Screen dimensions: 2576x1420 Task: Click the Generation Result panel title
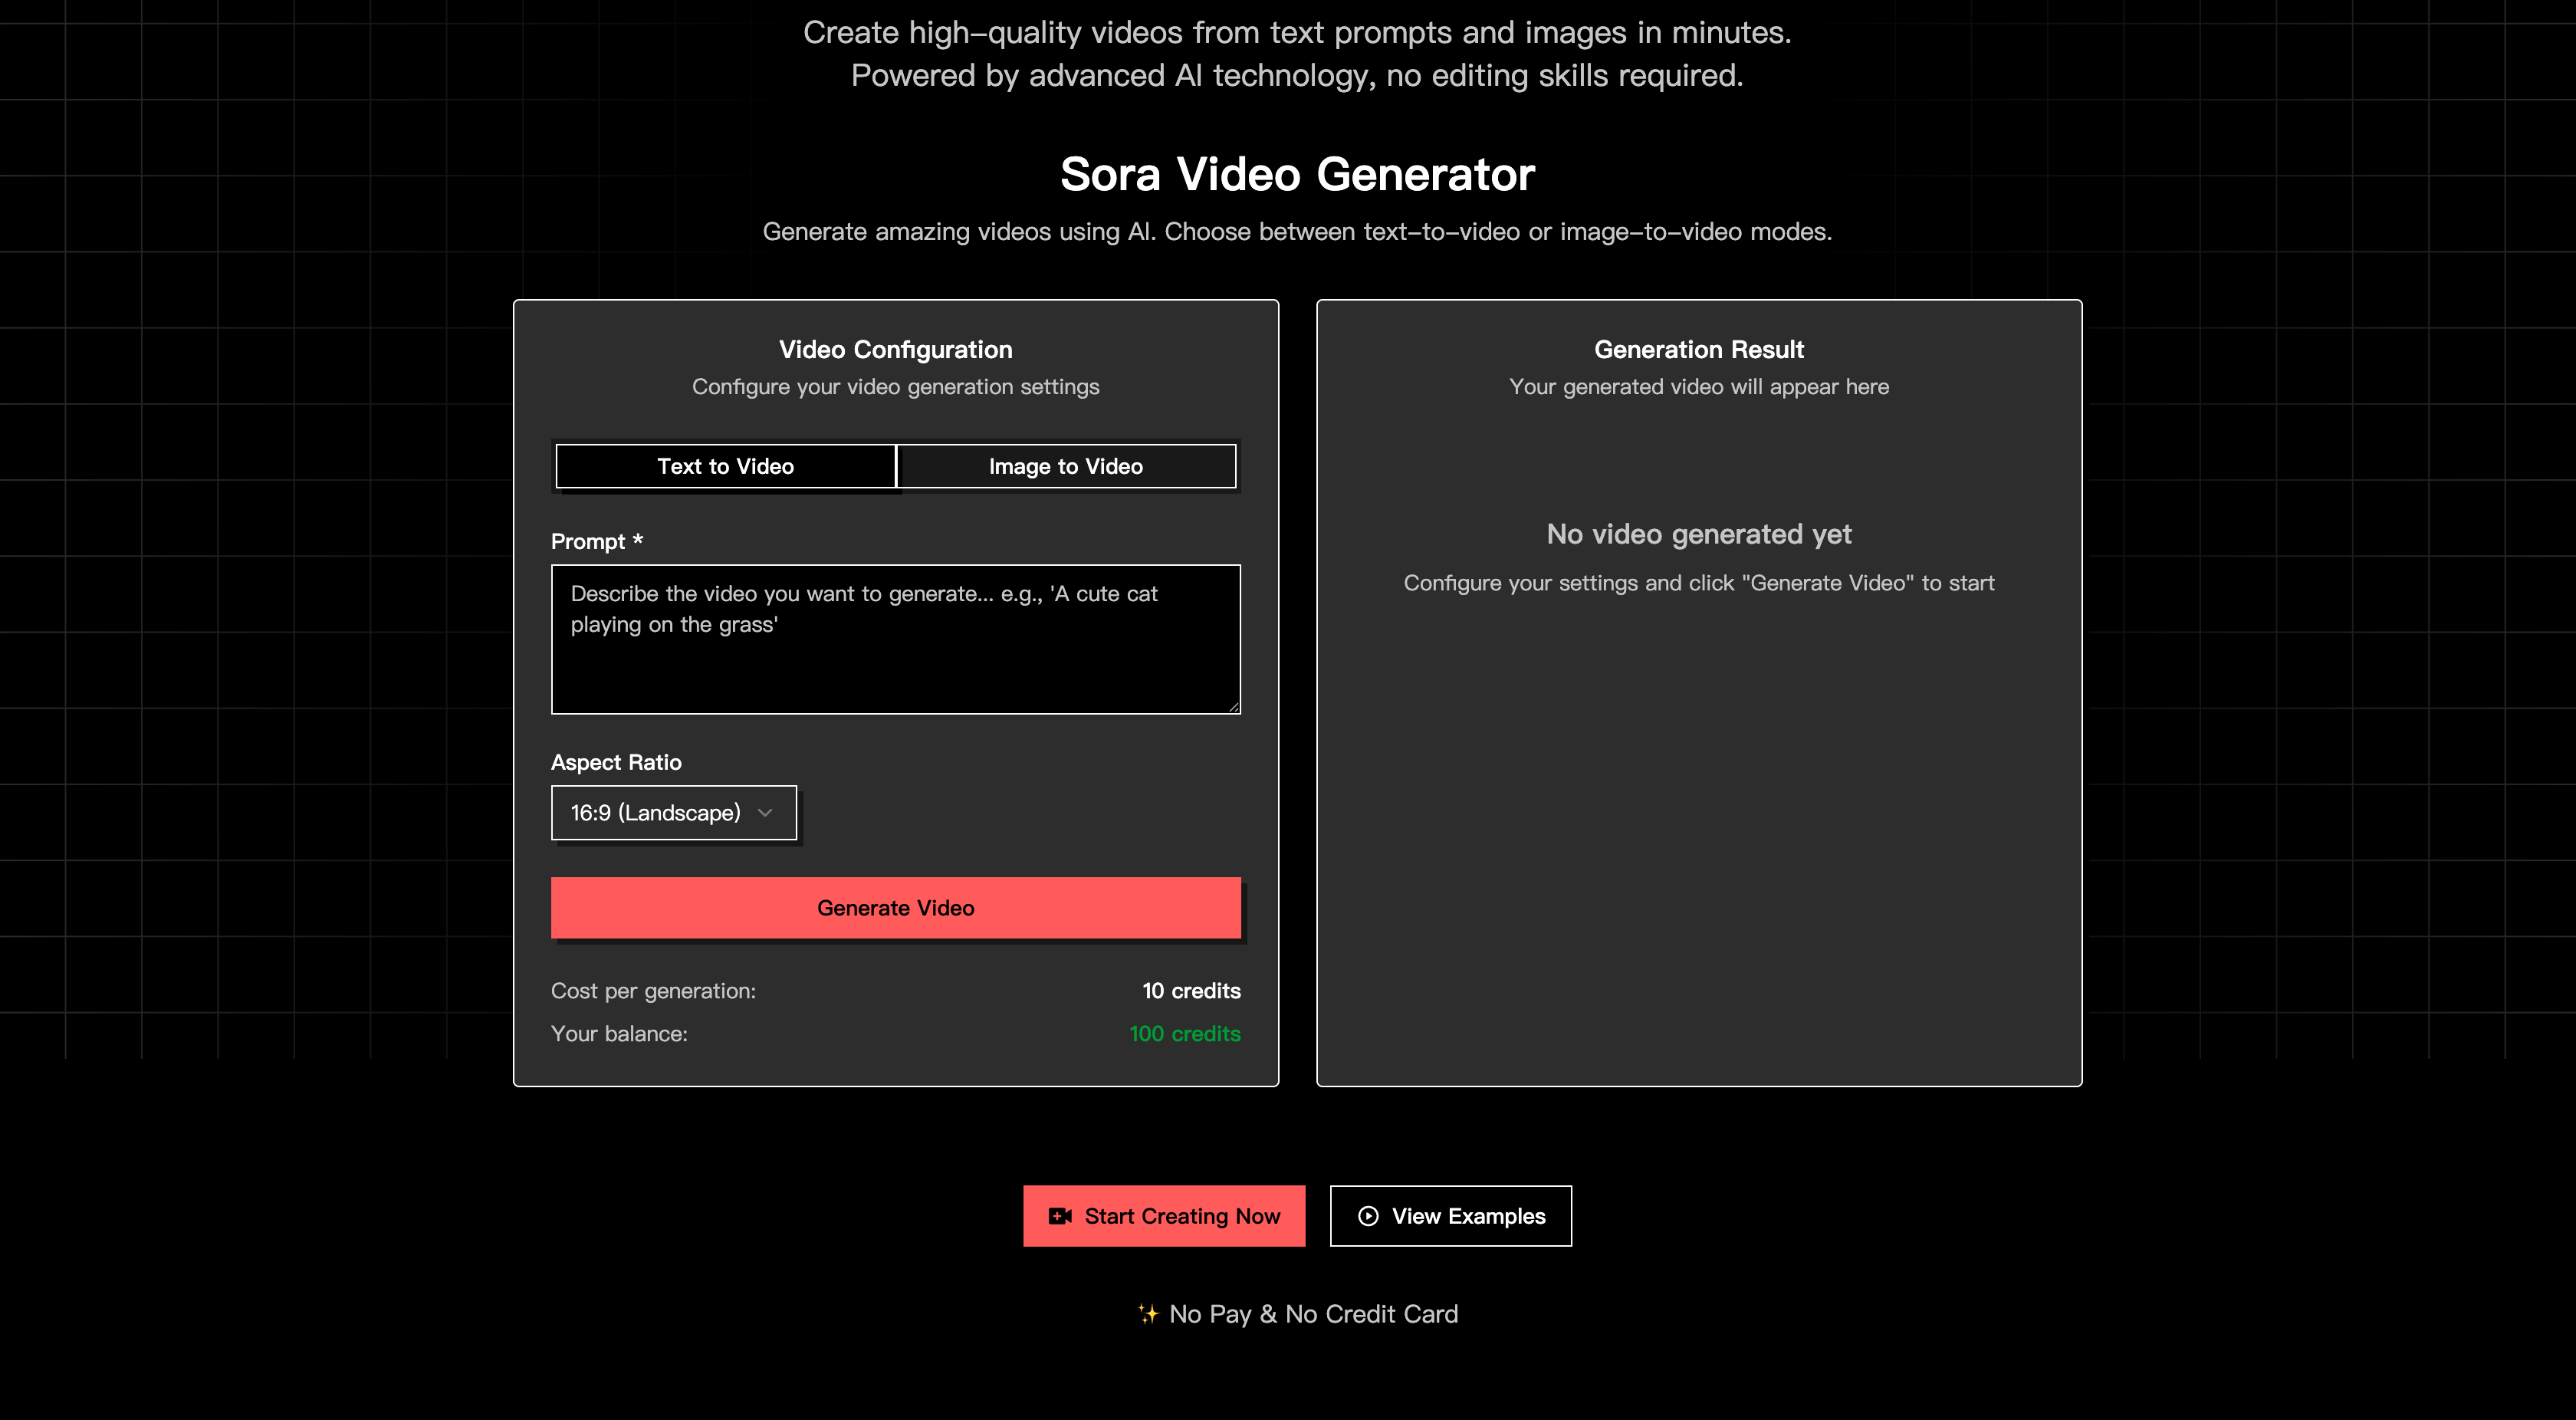pyautogui.click(x=1698, y=350)
